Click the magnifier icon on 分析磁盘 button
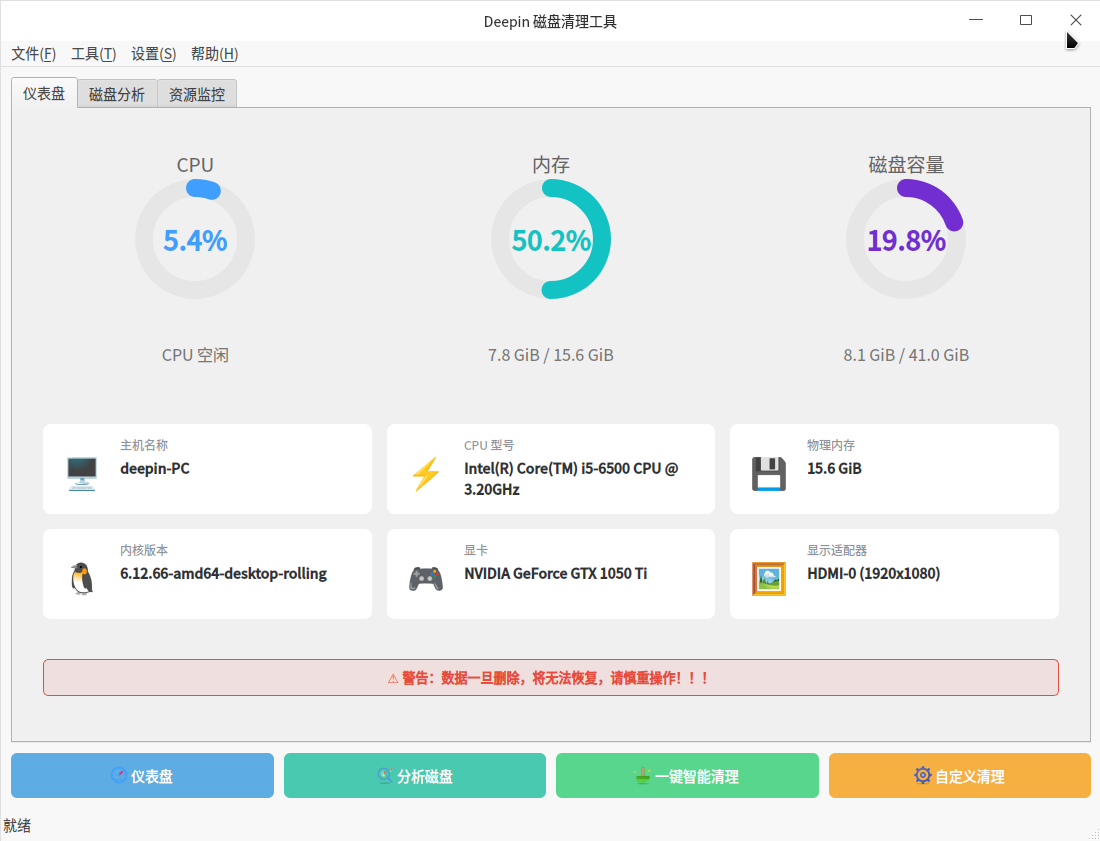Screen dimensions: 1100x841 pyautogui.click(x=384, y=775)
